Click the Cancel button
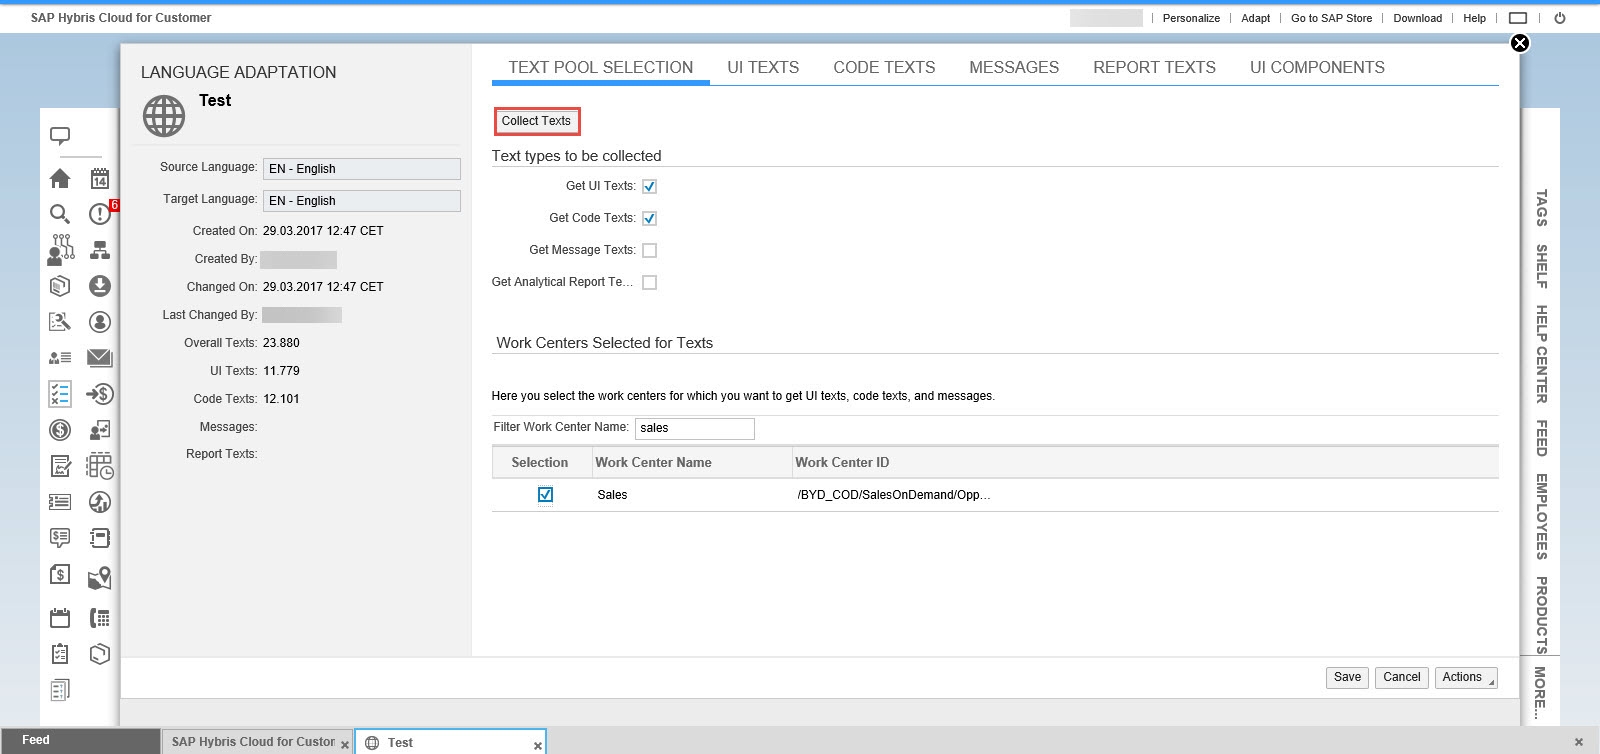 pos(1401,677)
